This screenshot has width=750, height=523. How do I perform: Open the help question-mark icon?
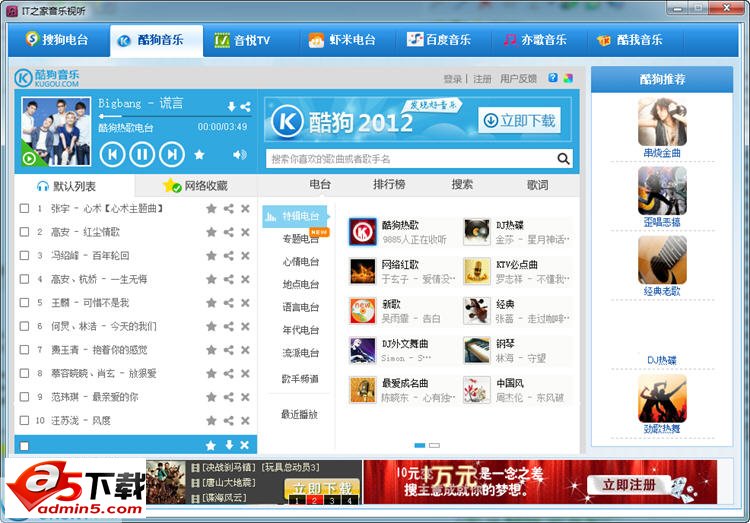point(553,78)
